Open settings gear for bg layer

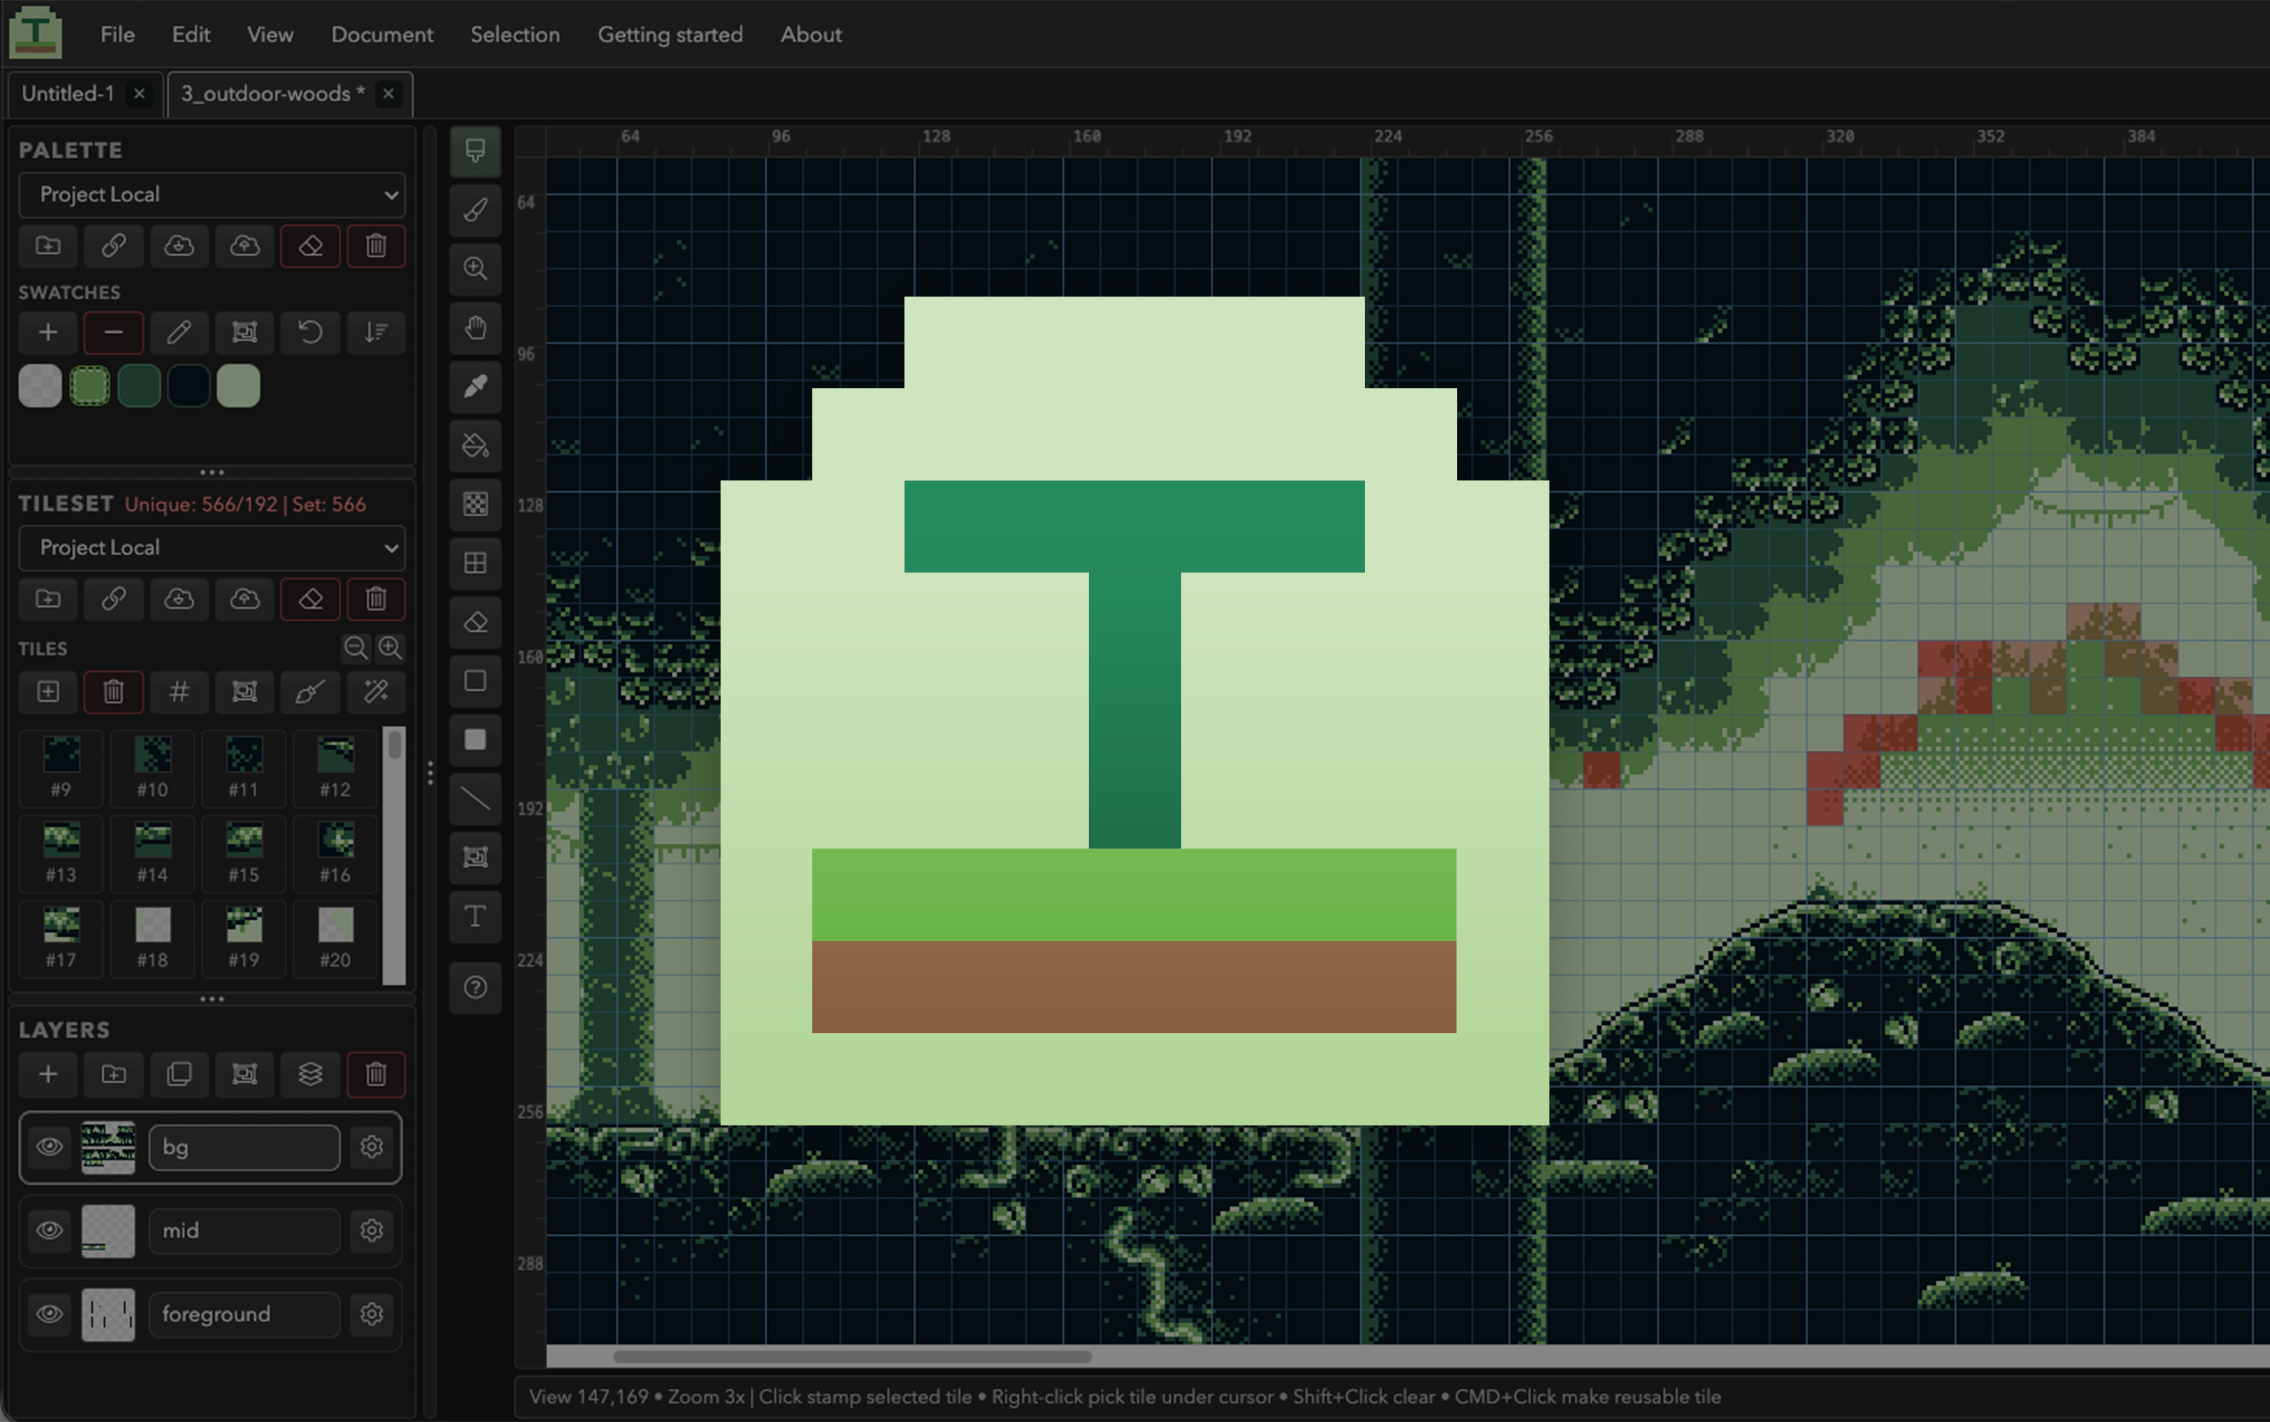372,1147
